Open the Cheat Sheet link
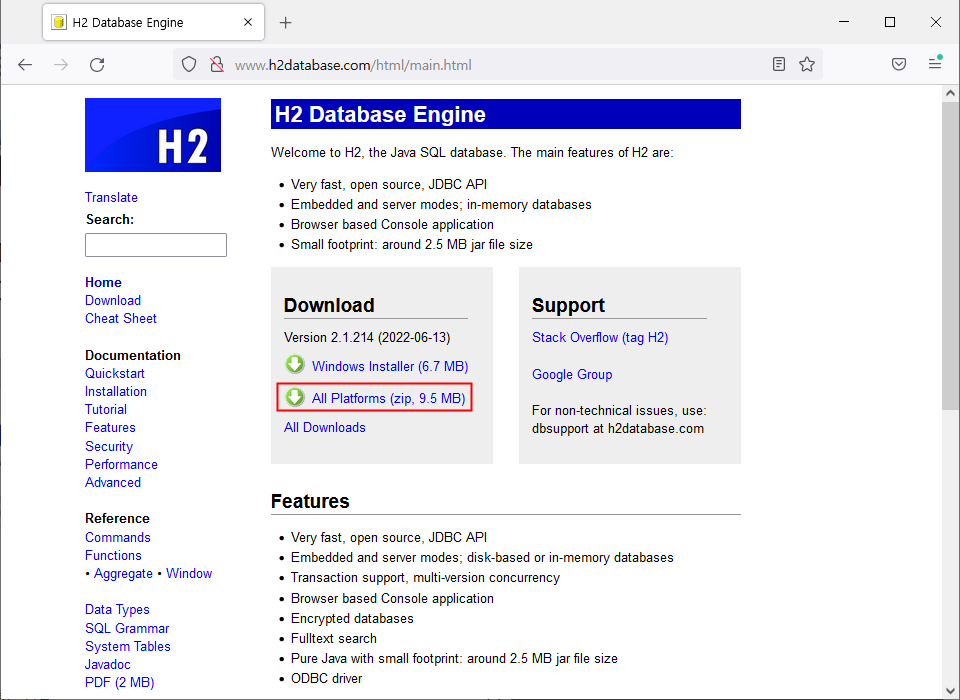The height and width of the screenshot is (700, 960). click(x=121, y=318)
